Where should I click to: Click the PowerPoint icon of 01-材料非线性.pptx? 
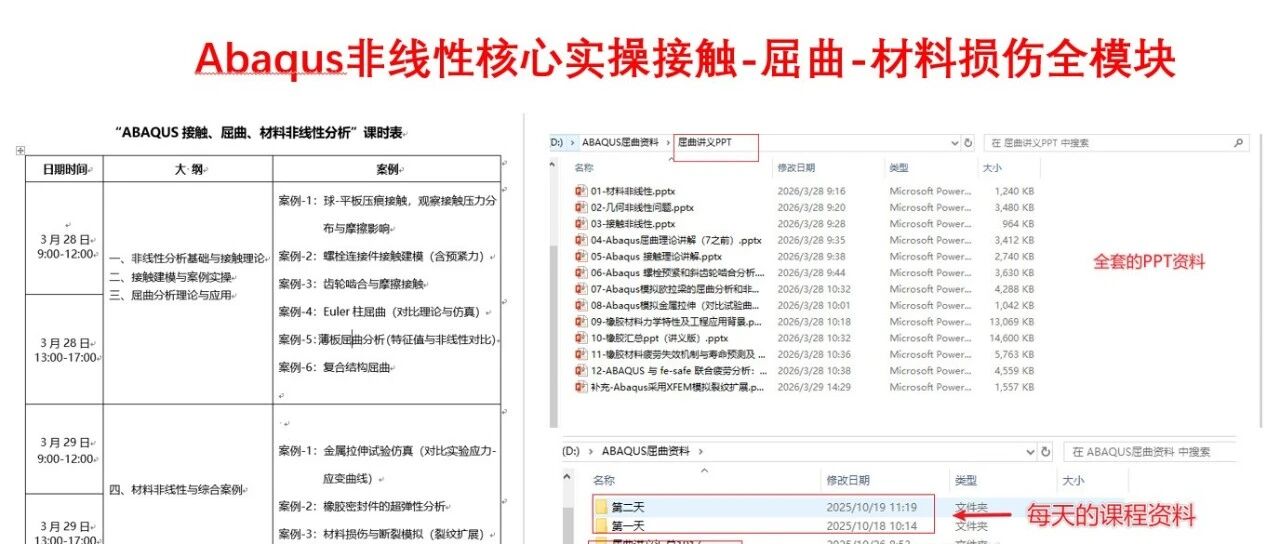[581, 191]
